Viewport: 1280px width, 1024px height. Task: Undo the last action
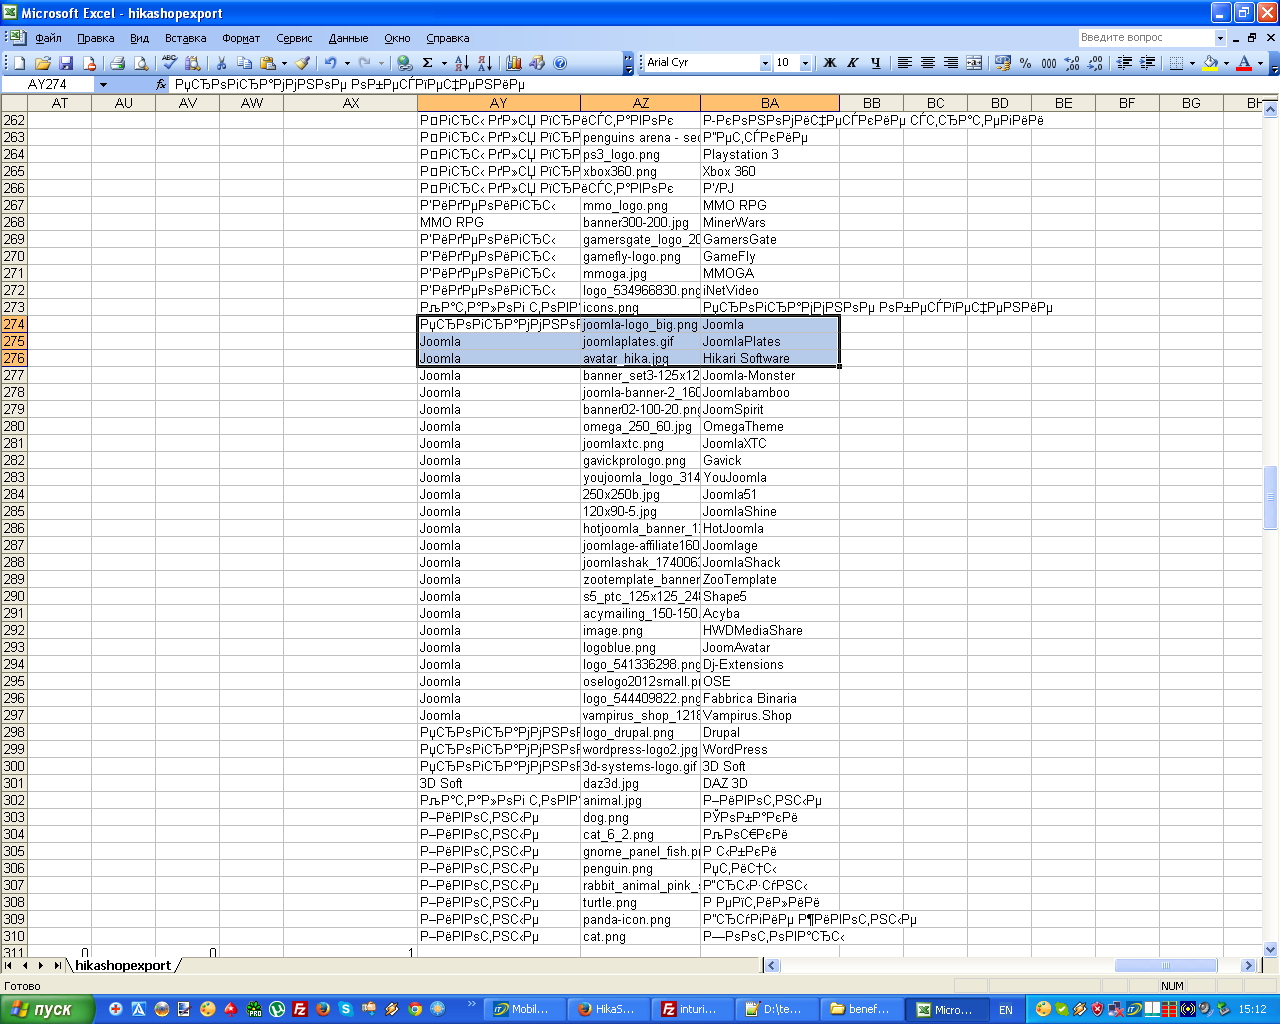point(330,63)
